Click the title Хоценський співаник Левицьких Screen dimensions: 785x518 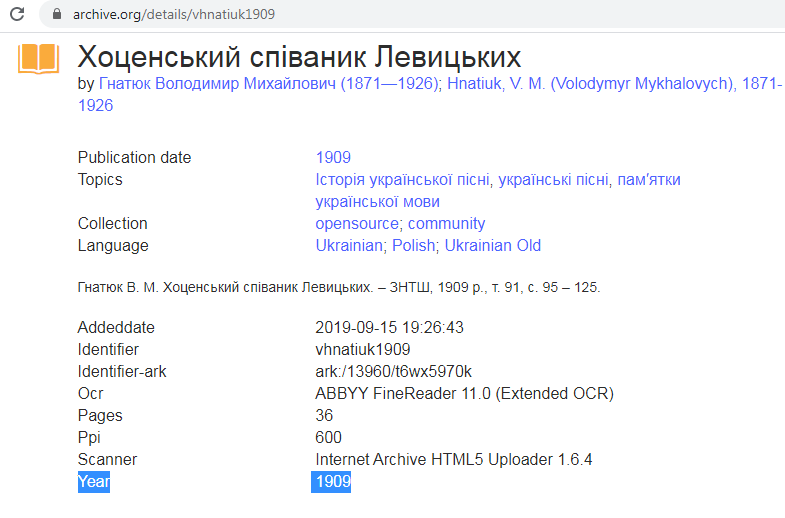(299, 55)
